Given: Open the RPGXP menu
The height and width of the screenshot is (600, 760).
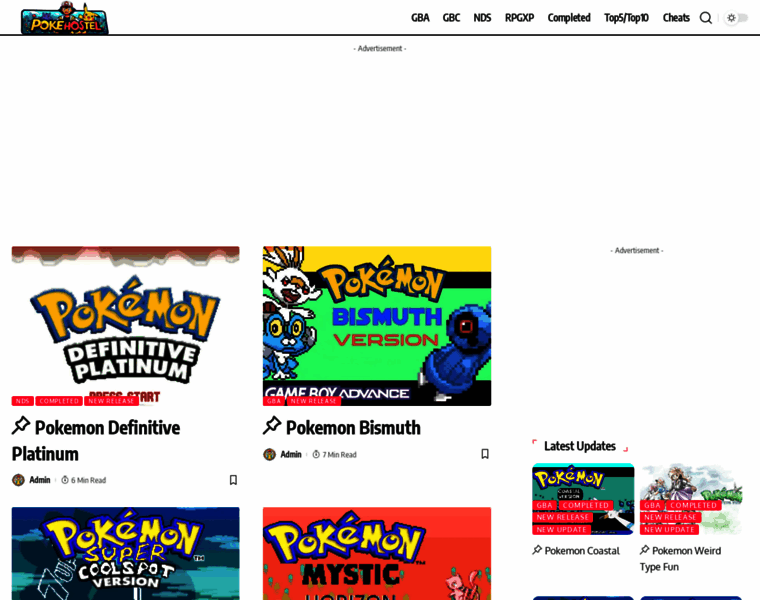Looking at the screenshot, I should coord(519,18).
